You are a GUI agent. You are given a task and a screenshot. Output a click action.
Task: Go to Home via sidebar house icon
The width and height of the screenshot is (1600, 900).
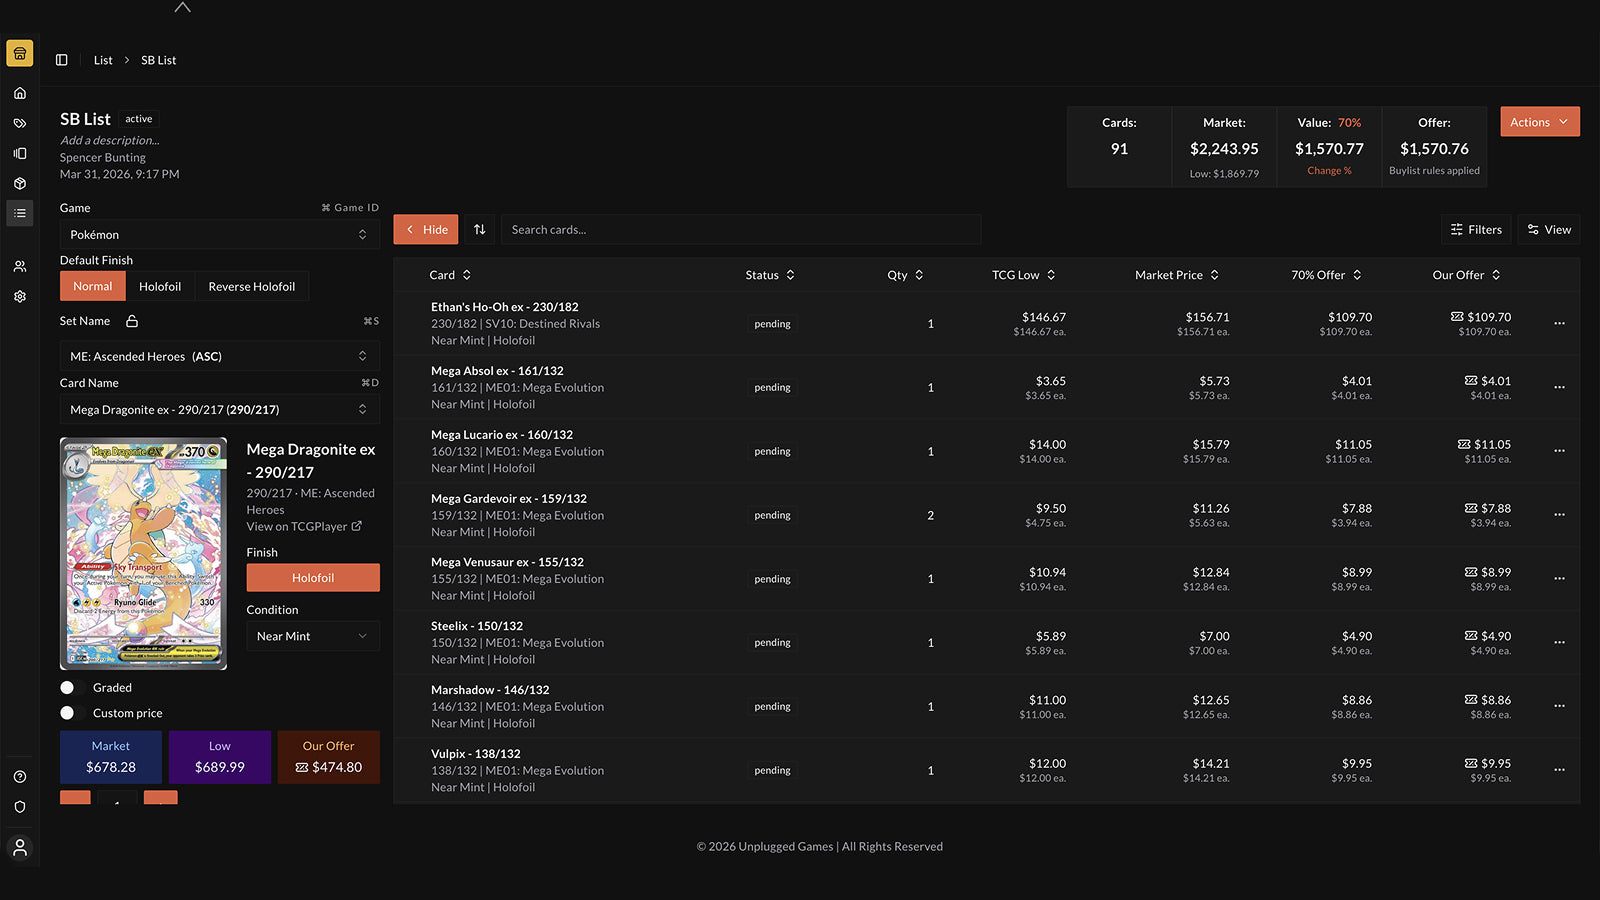coord(20,93)
